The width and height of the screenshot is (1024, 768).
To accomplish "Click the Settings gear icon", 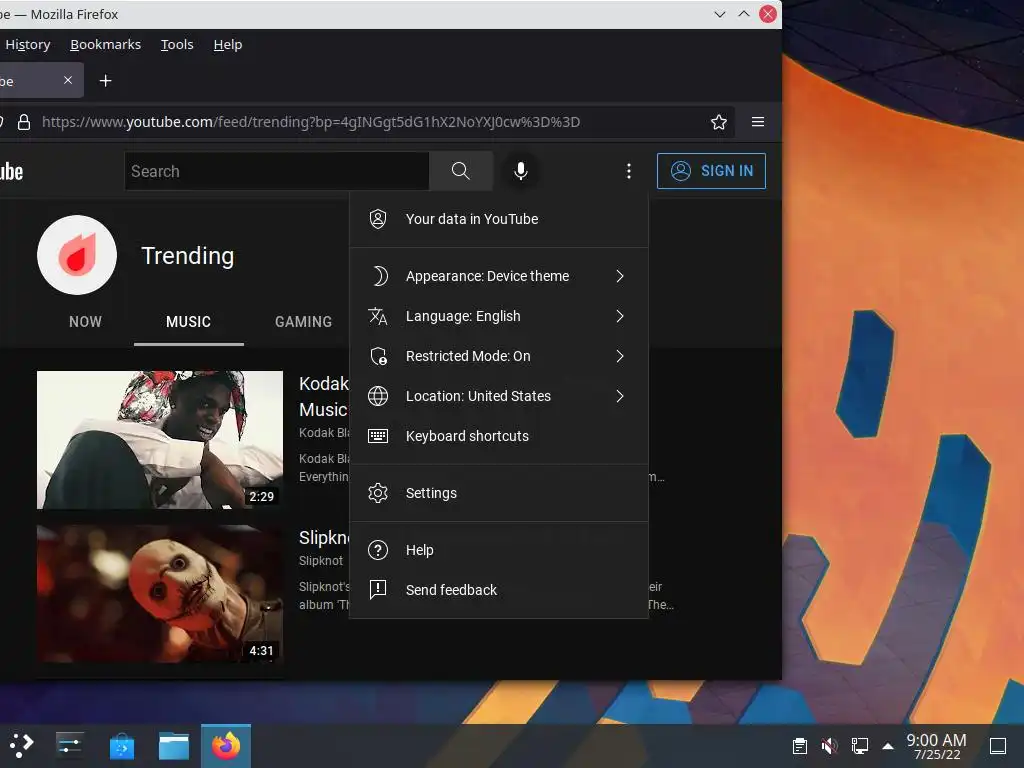I will click(x=378, y=493).
